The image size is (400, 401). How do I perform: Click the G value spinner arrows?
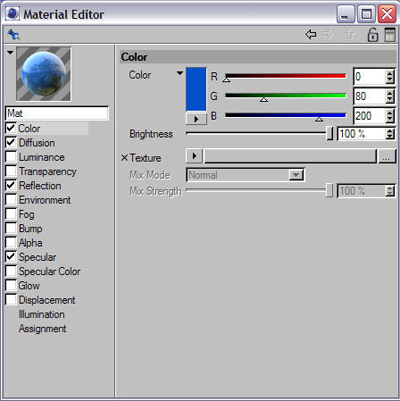pyautogui.click(x=390, y=97)
